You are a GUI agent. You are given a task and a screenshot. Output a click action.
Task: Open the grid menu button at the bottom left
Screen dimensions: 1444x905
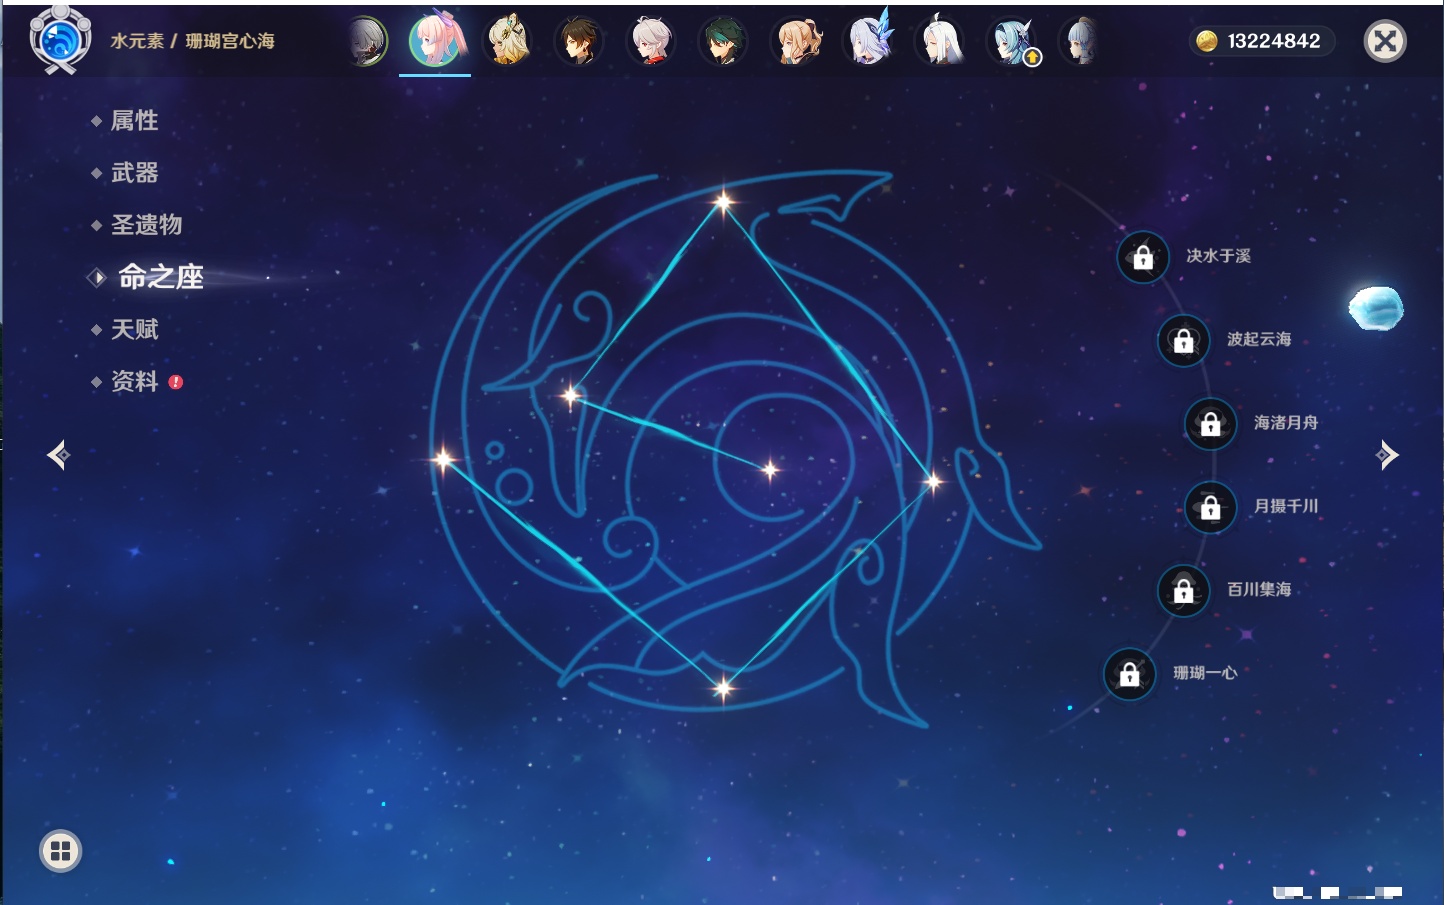pyautogui.click(x=60, y=851)
